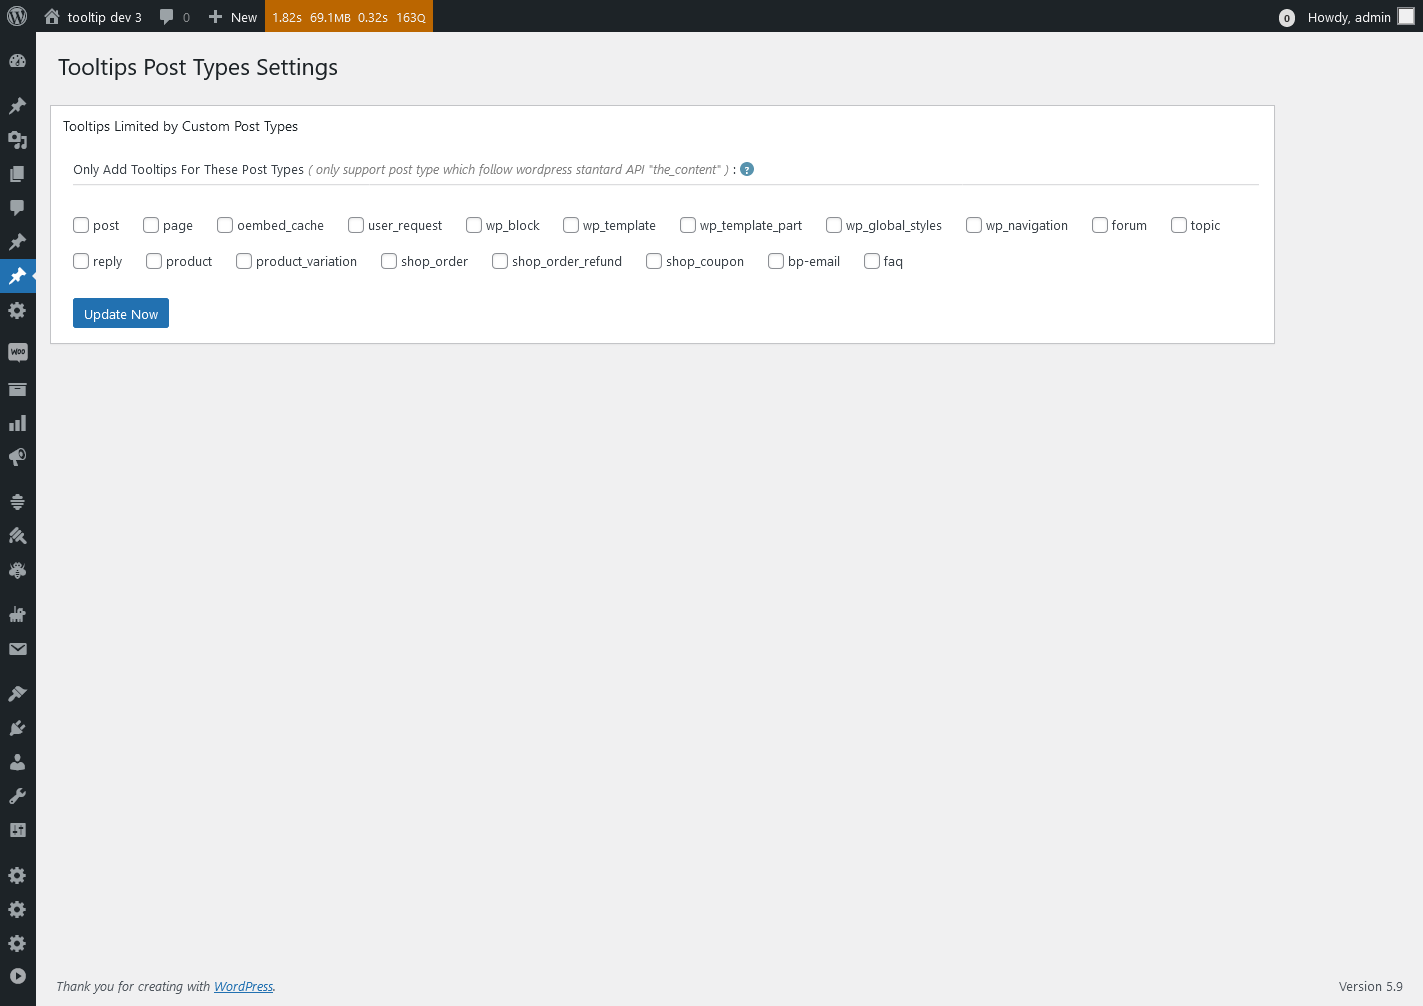
Task: Check the wp_template_part checkbox
Action: pyautogui.click(x=687, y=225)
